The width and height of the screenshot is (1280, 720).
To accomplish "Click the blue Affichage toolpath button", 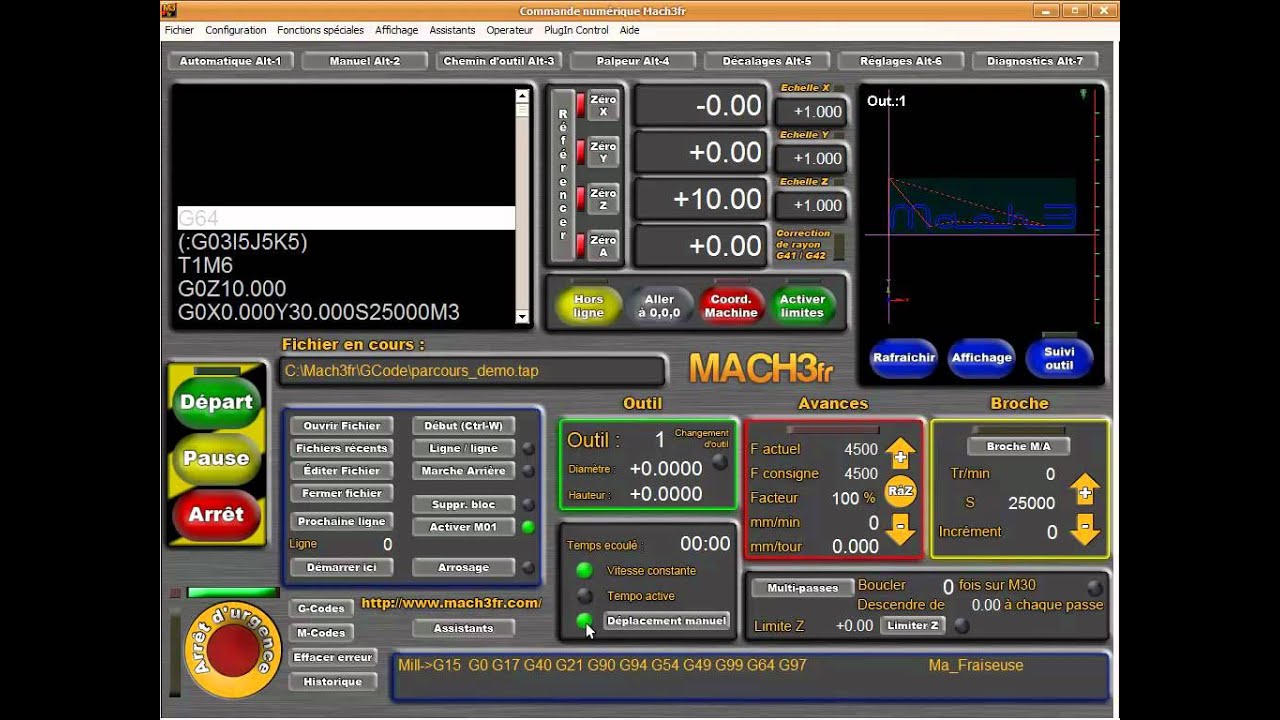I will point(981,358).
